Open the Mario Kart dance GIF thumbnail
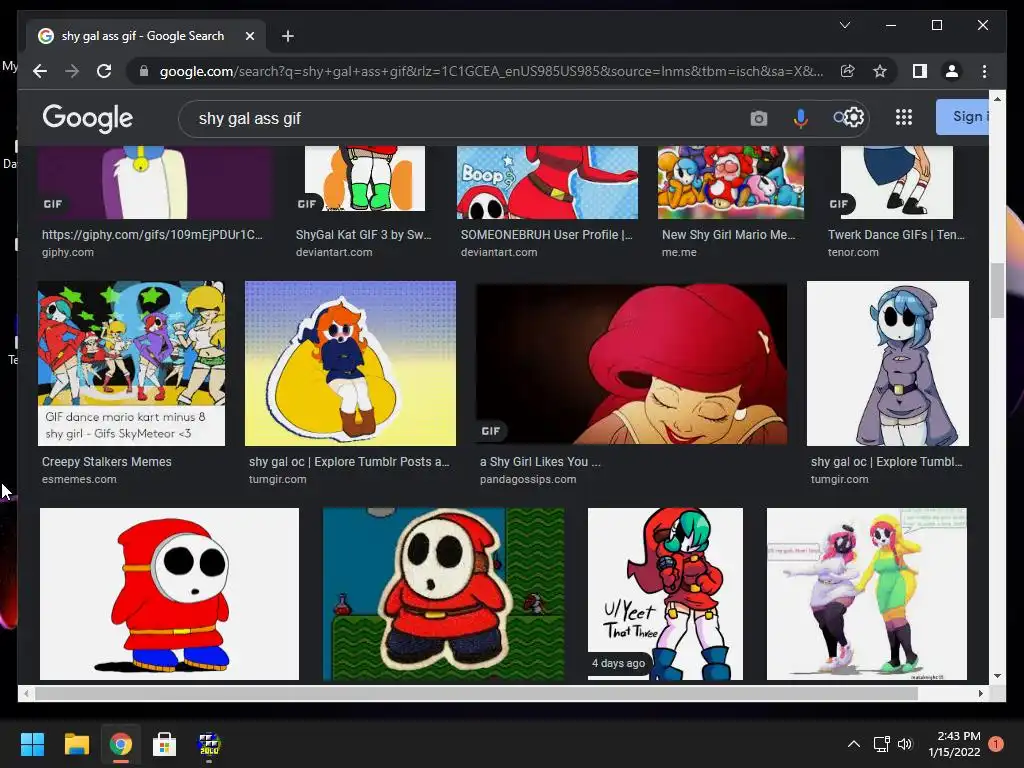Screen dimensions: 1024x768 tap(131, 363)
